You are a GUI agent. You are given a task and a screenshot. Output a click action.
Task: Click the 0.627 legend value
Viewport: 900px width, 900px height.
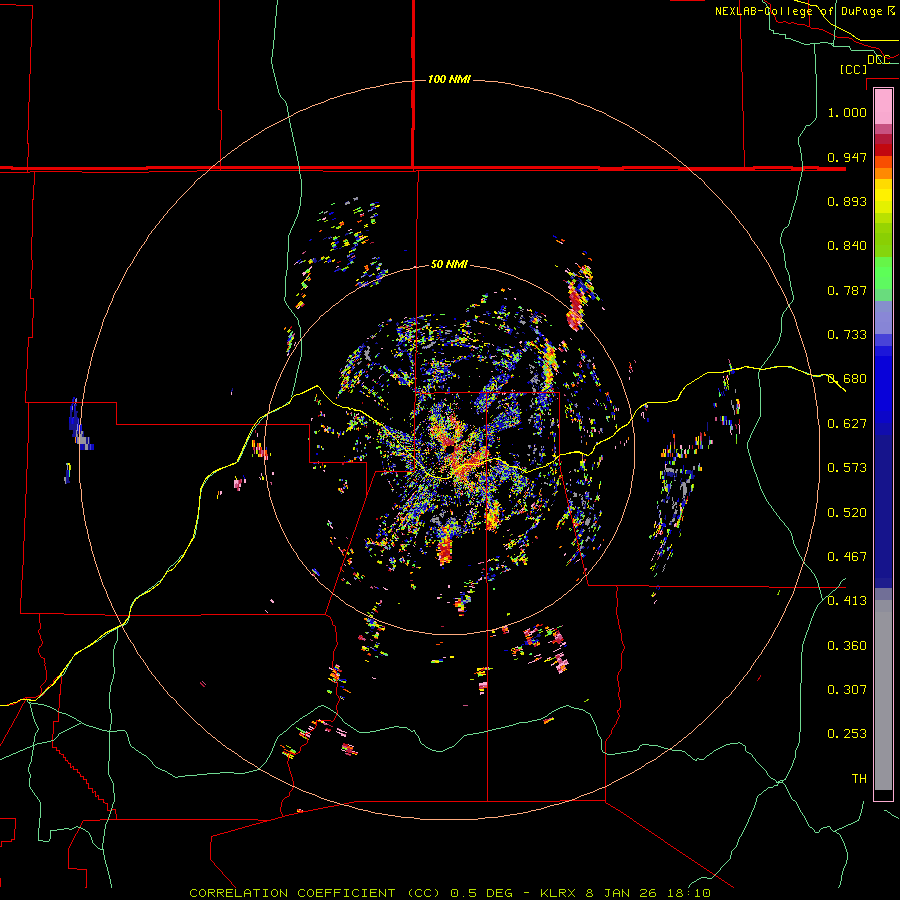click(847, 424)
